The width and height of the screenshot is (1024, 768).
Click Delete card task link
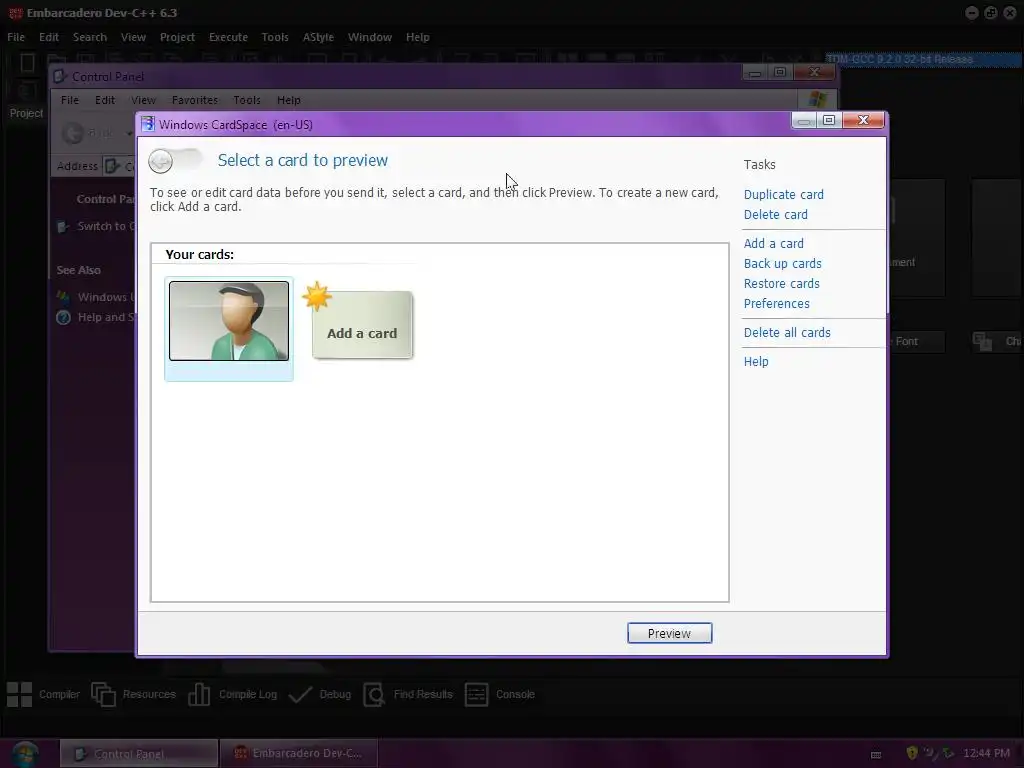point(776,215)
